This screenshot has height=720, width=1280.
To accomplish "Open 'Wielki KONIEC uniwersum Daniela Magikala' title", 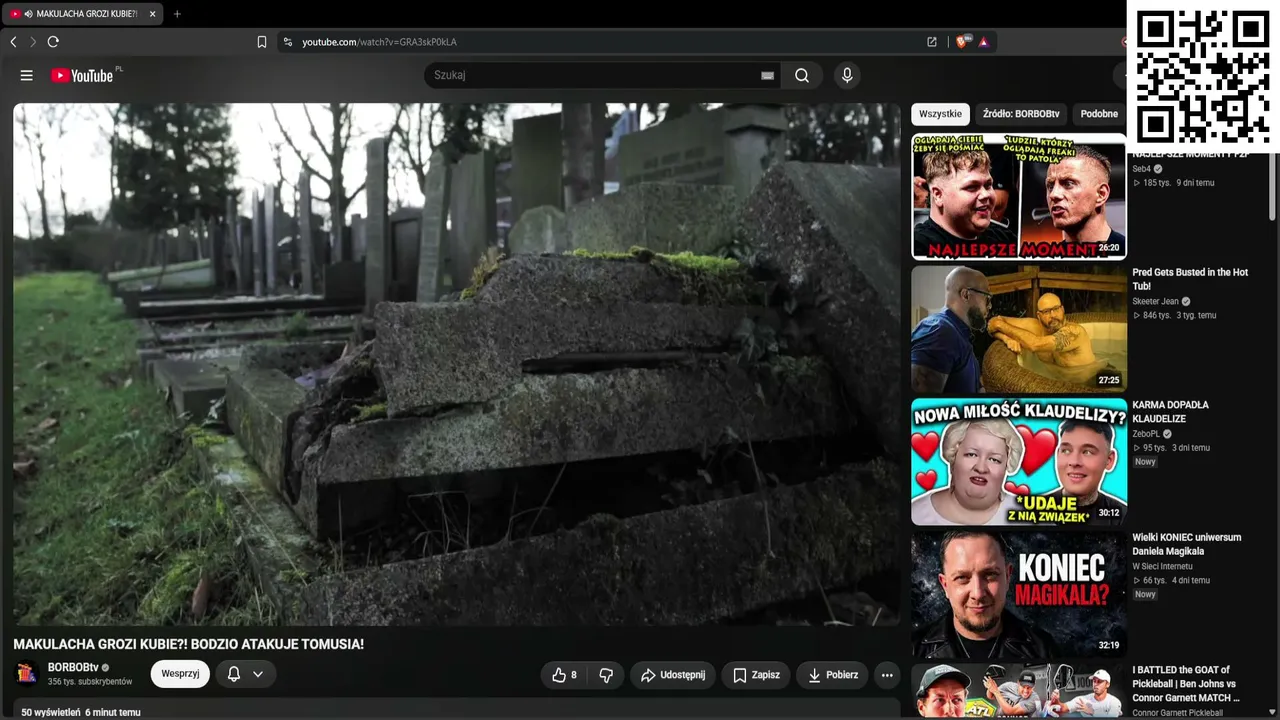I will (x=1186, y=544).
